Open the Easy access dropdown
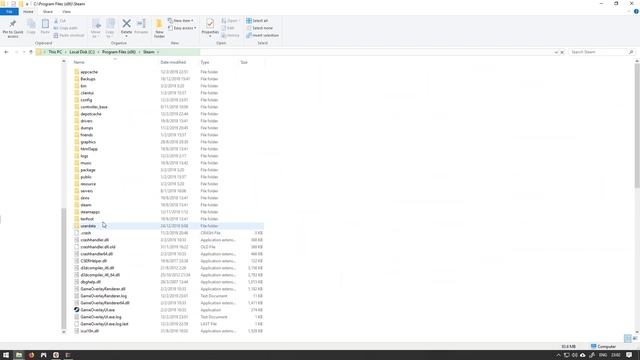This screenshot has height=360, width=640. click(x=182, y=28)
